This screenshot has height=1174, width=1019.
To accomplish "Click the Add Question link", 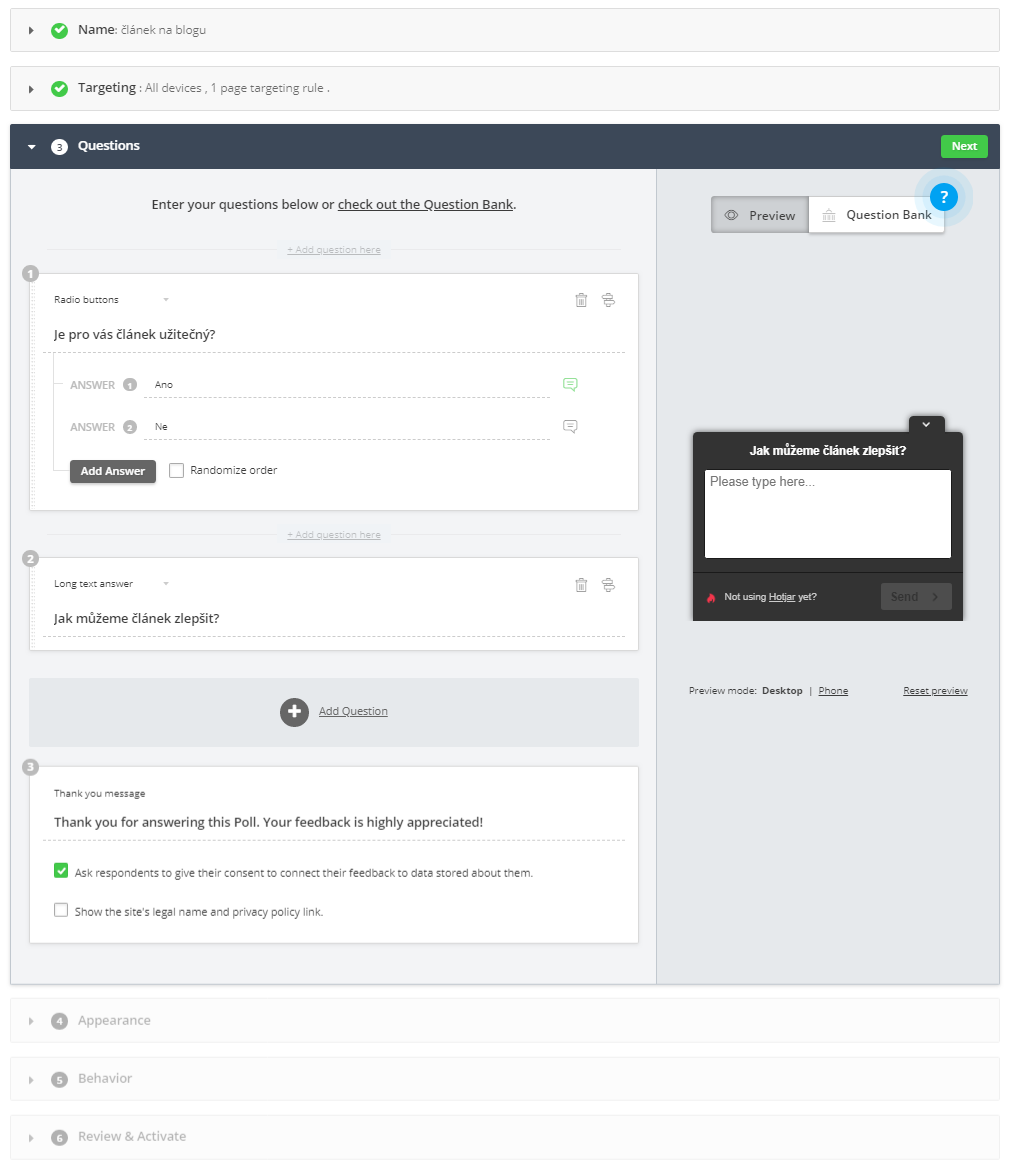I will coord(353,711).
